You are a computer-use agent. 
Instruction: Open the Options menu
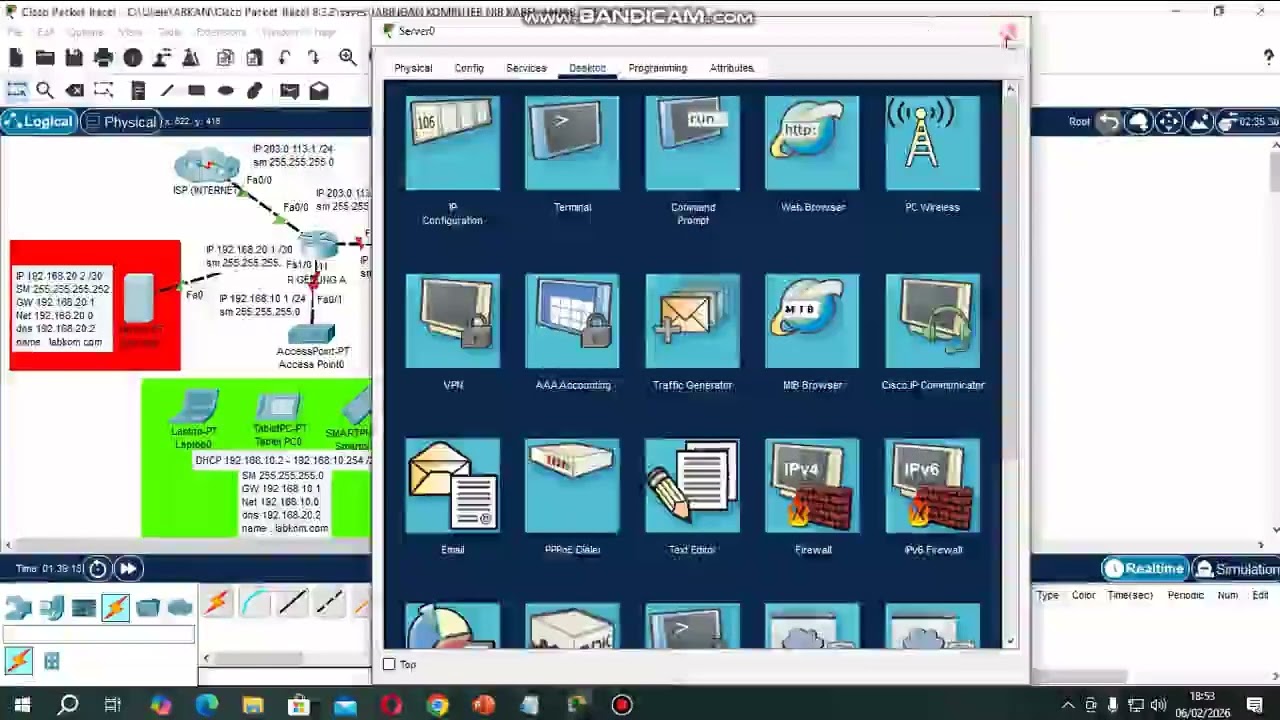click(85, 32)
